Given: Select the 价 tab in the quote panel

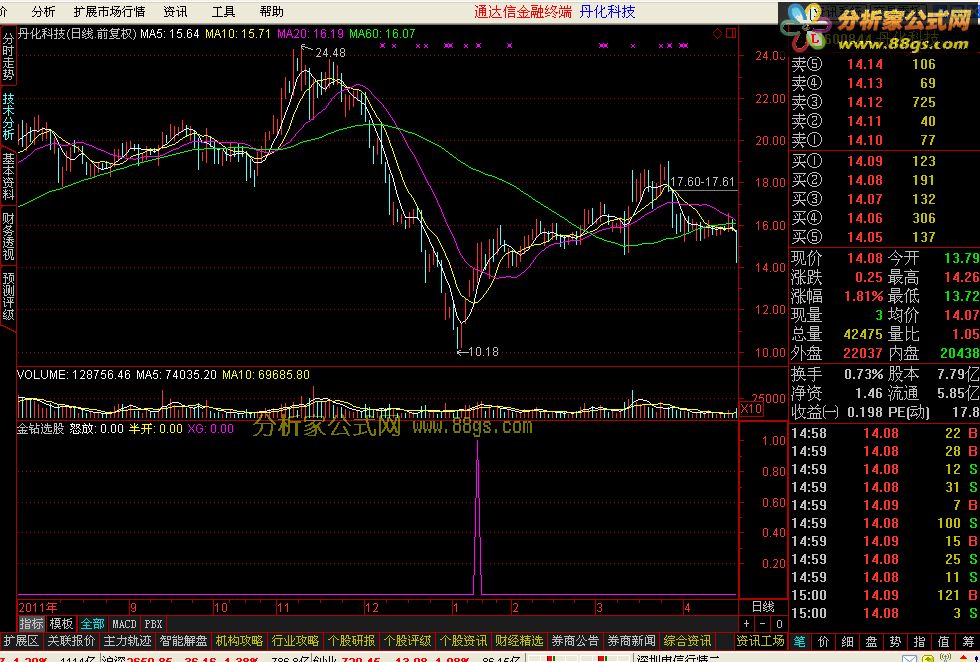Looking at the screenshot, I should tap(824, 641).
